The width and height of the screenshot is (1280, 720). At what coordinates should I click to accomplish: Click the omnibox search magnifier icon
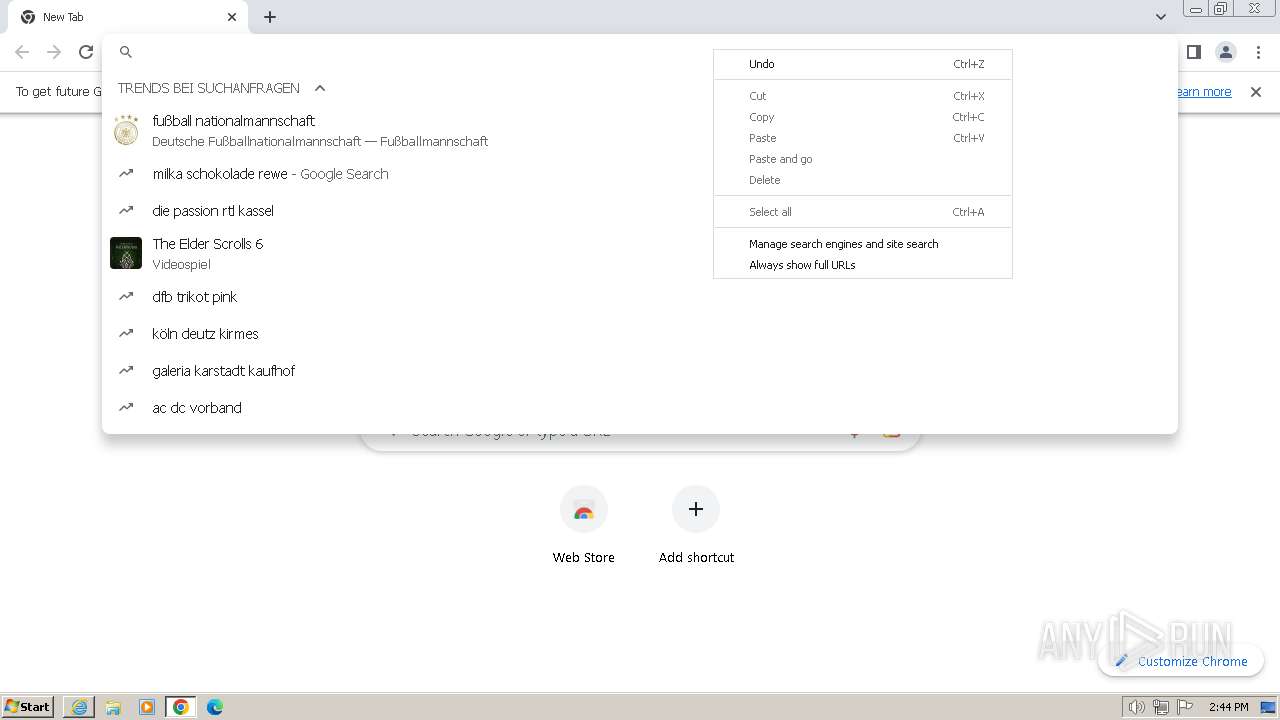point(126,52)
